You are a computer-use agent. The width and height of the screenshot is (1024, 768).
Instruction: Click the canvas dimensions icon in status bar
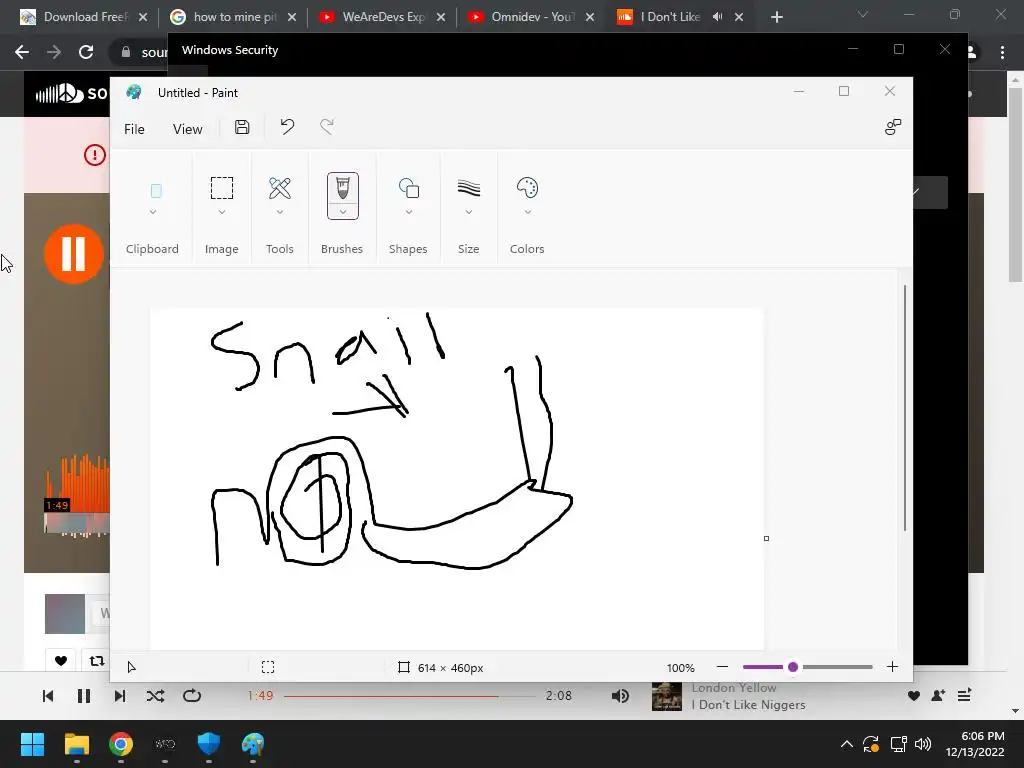(404, 667)
